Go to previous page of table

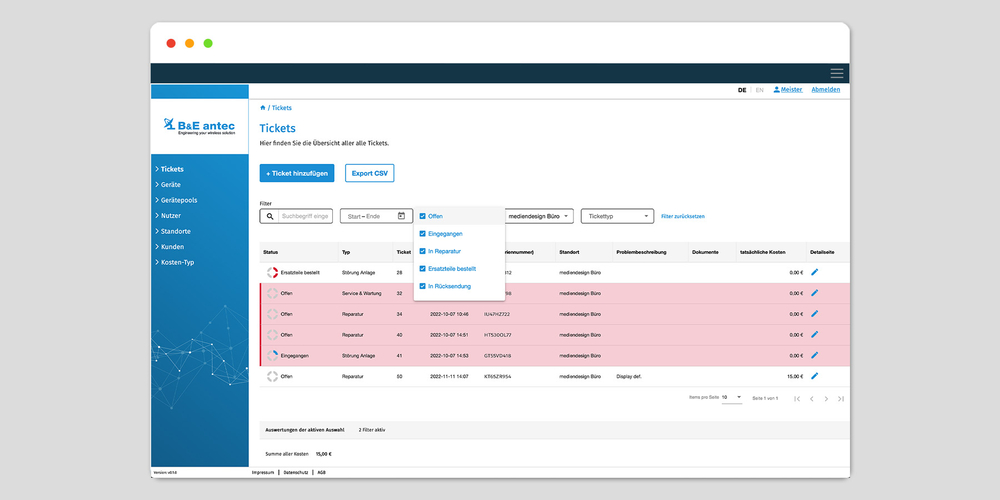point(811,399)
